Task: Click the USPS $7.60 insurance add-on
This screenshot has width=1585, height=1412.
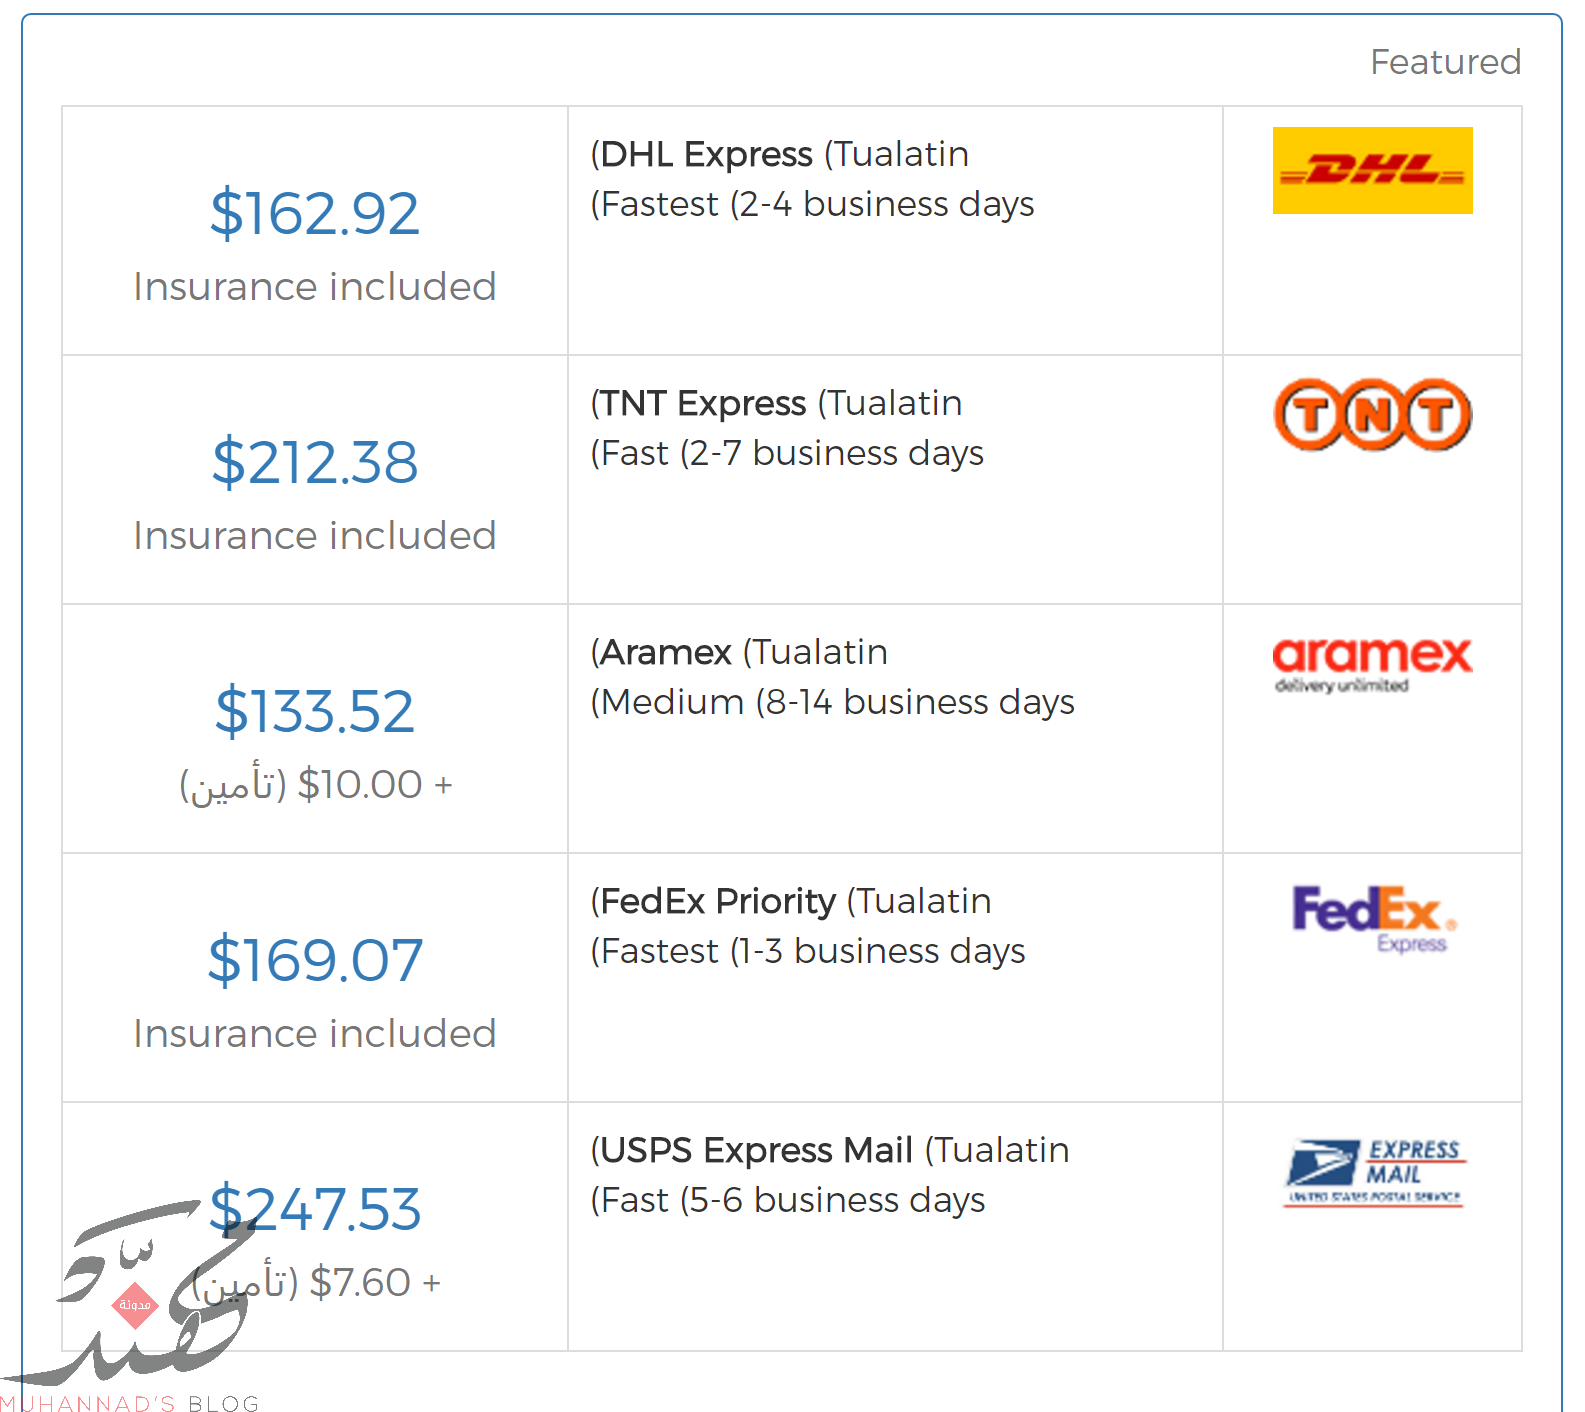Action: tap(315, 1282)
